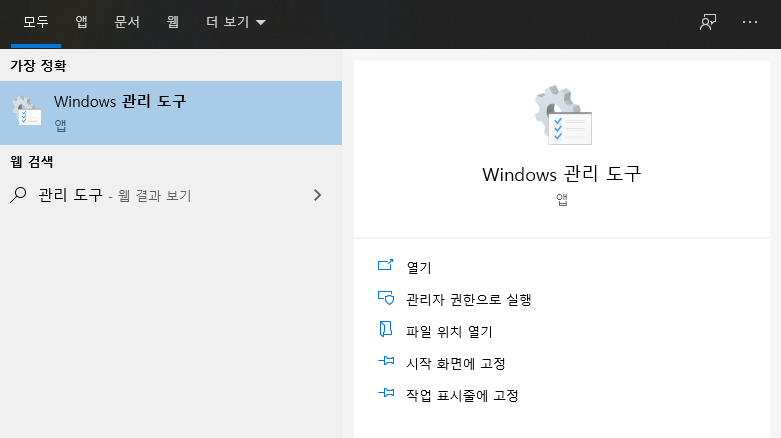This screenshot has width=781, height=438.
Task: Switch to the 문서 tab
Action: [x=127, y=22]
